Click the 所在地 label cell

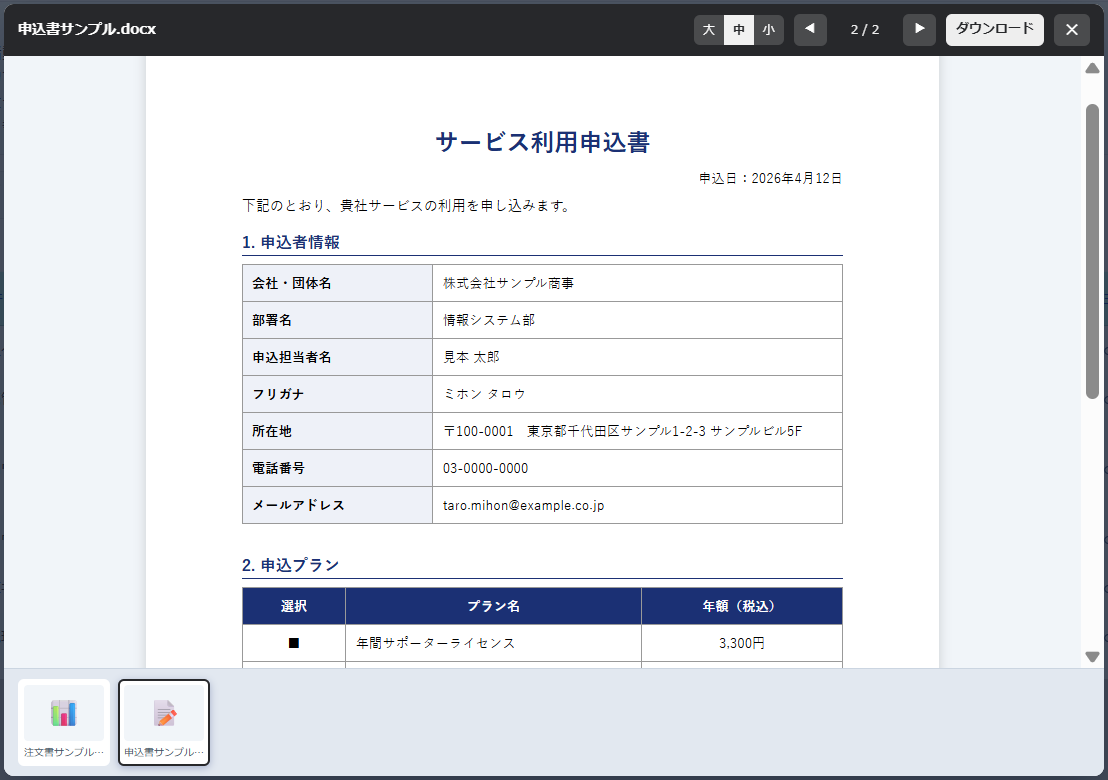(337, 431)
